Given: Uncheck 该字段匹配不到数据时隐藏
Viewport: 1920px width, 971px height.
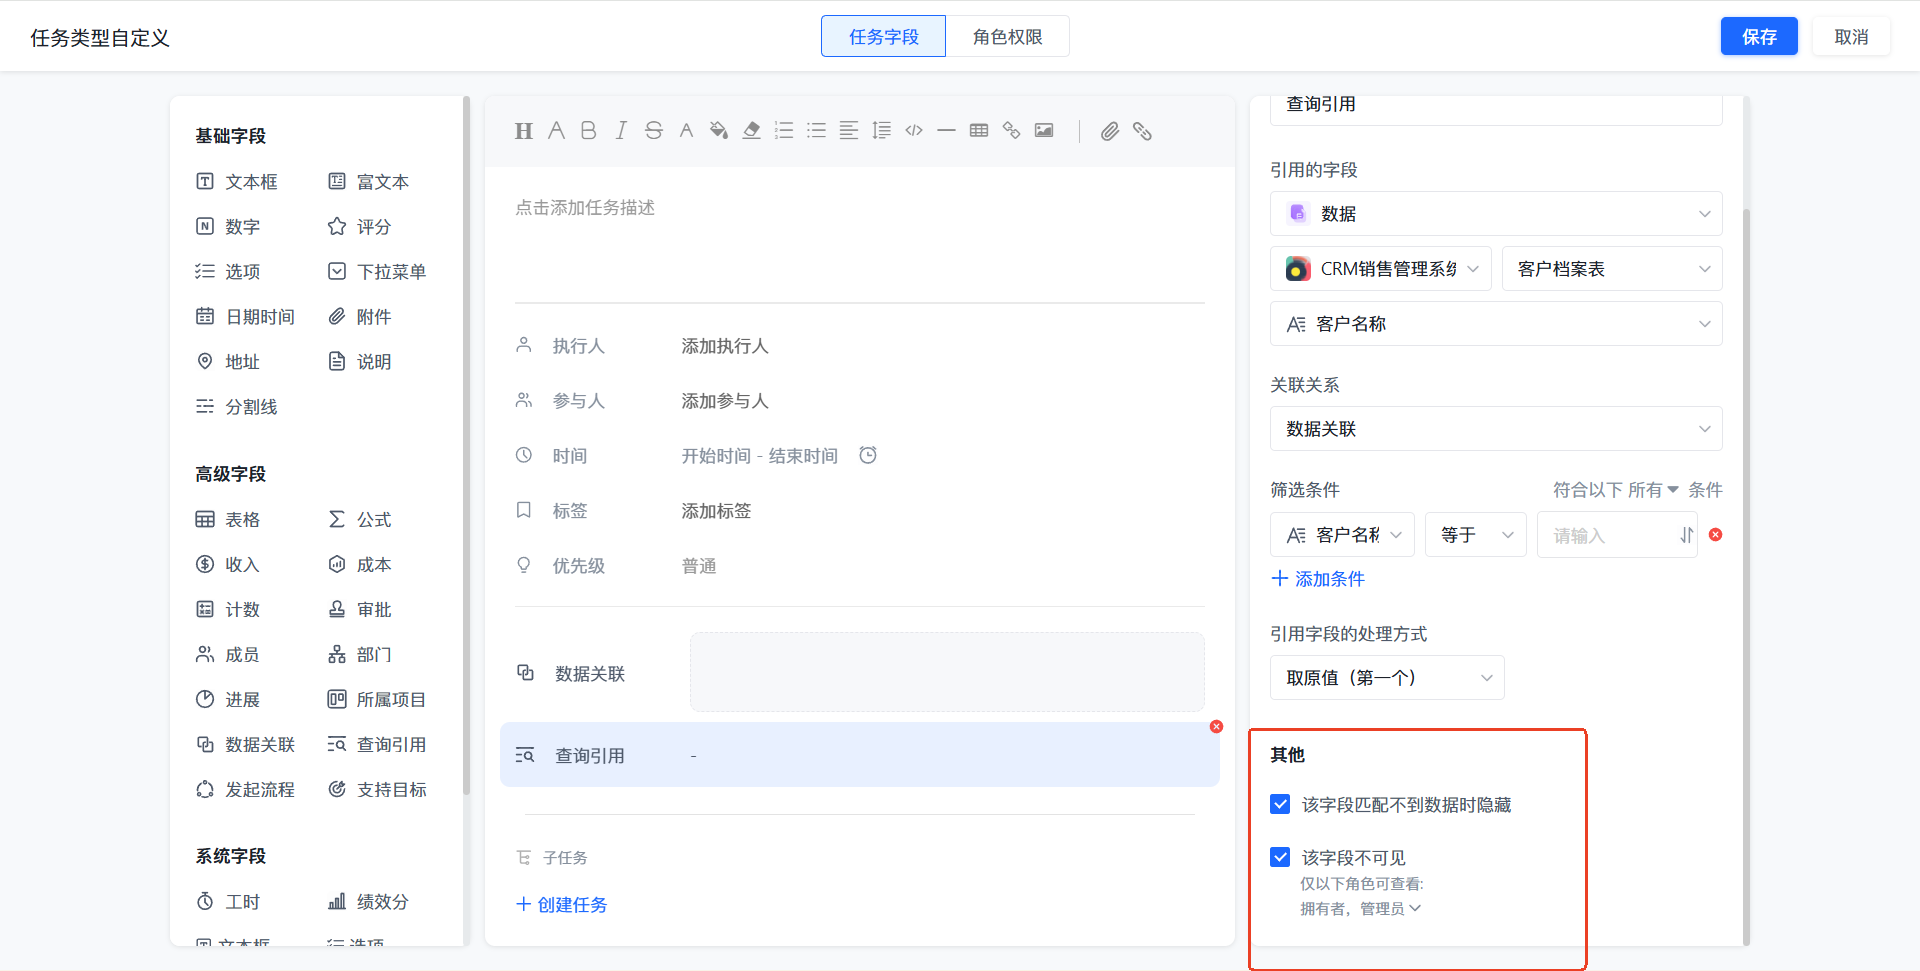Looking at the screenshot, I should click(1280, 804).
